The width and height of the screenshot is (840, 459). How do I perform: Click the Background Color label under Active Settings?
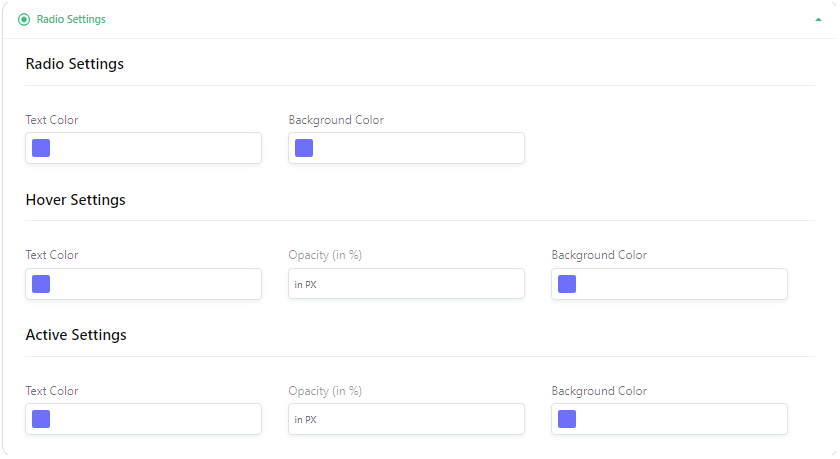pyautogui.click(x=599, y=391)
